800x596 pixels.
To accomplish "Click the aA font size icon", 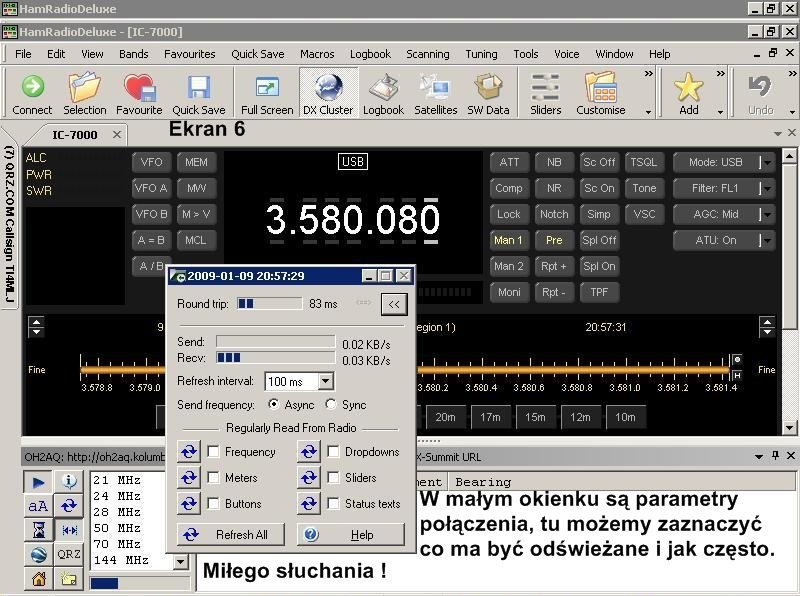I will click(x=38, y=506).
